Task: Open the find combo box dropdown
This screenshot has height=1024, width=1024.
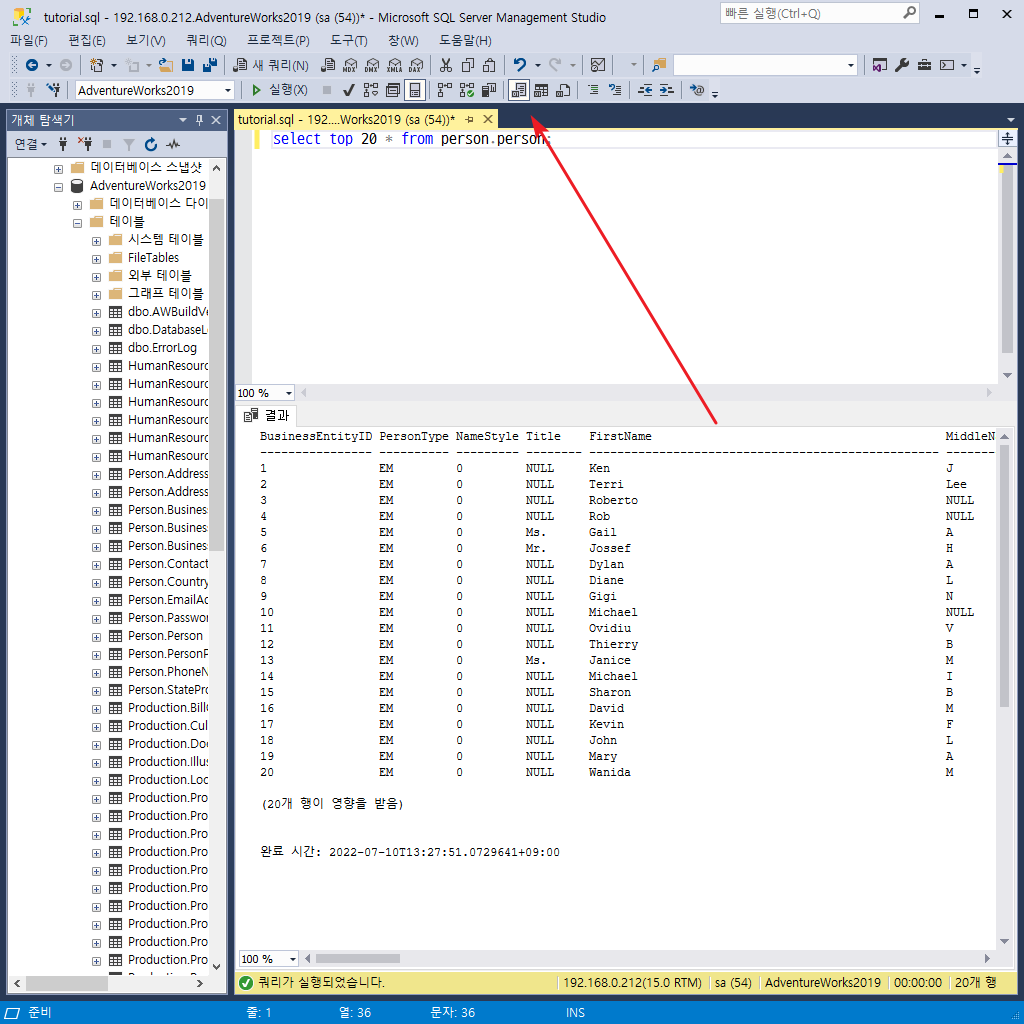Action: point(850,65)
